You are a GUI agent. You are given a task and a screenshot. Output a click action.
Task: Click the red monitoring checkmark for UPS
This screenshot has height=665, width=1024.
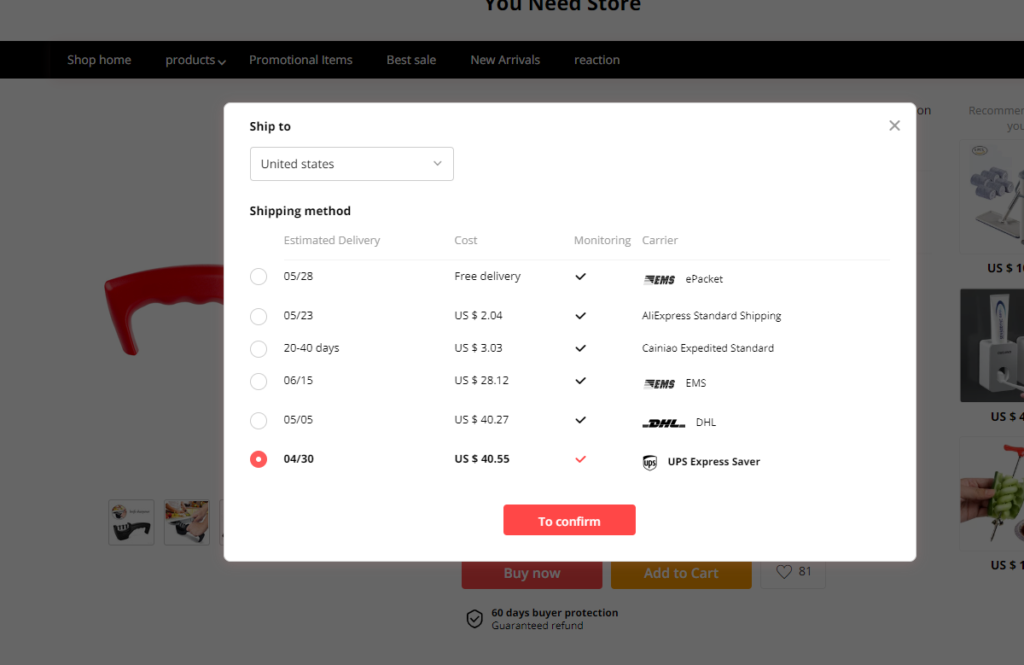coord(580,460)
